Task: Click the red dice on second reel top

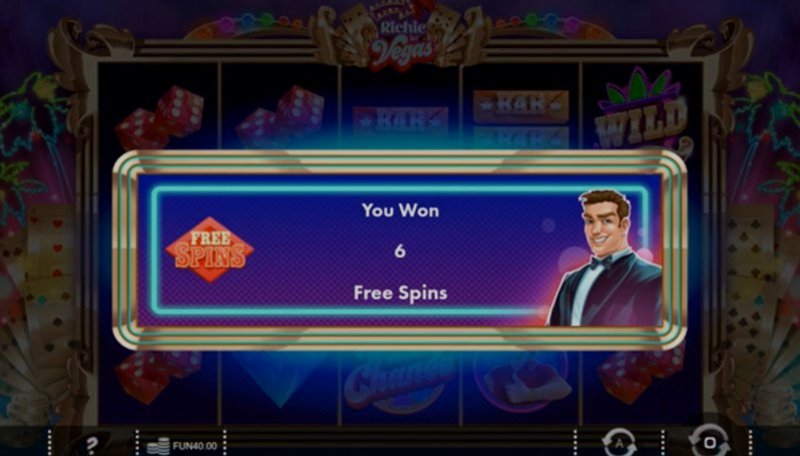Action: click(280, 117)
